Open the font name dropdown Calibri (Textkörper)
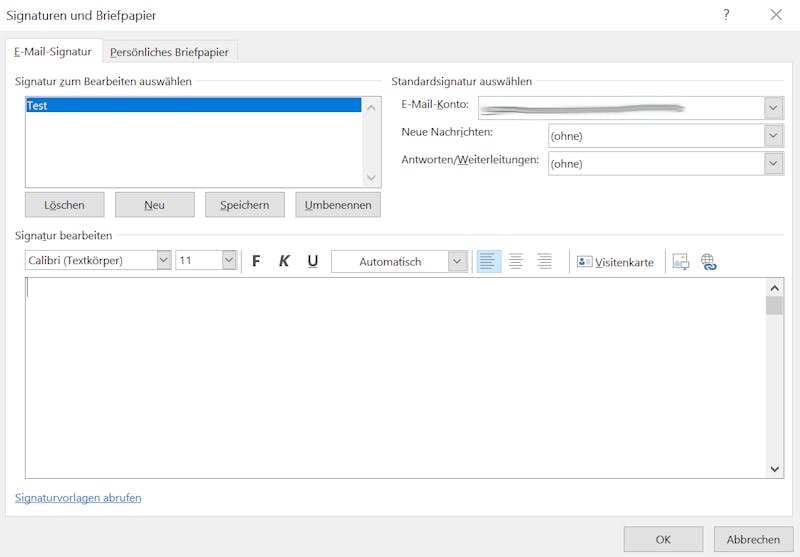Viewport: 800px width, 557px height. (x=164, y=260)
